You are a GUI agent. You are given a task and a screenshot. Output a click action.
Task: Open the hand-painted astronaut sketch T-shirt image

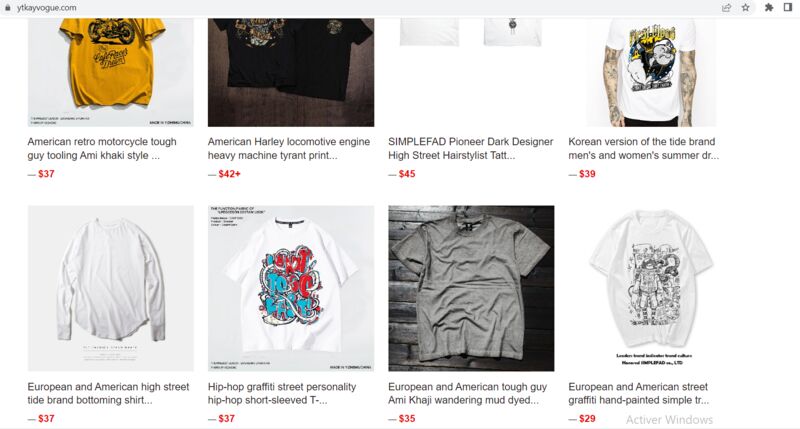point(651,288)
